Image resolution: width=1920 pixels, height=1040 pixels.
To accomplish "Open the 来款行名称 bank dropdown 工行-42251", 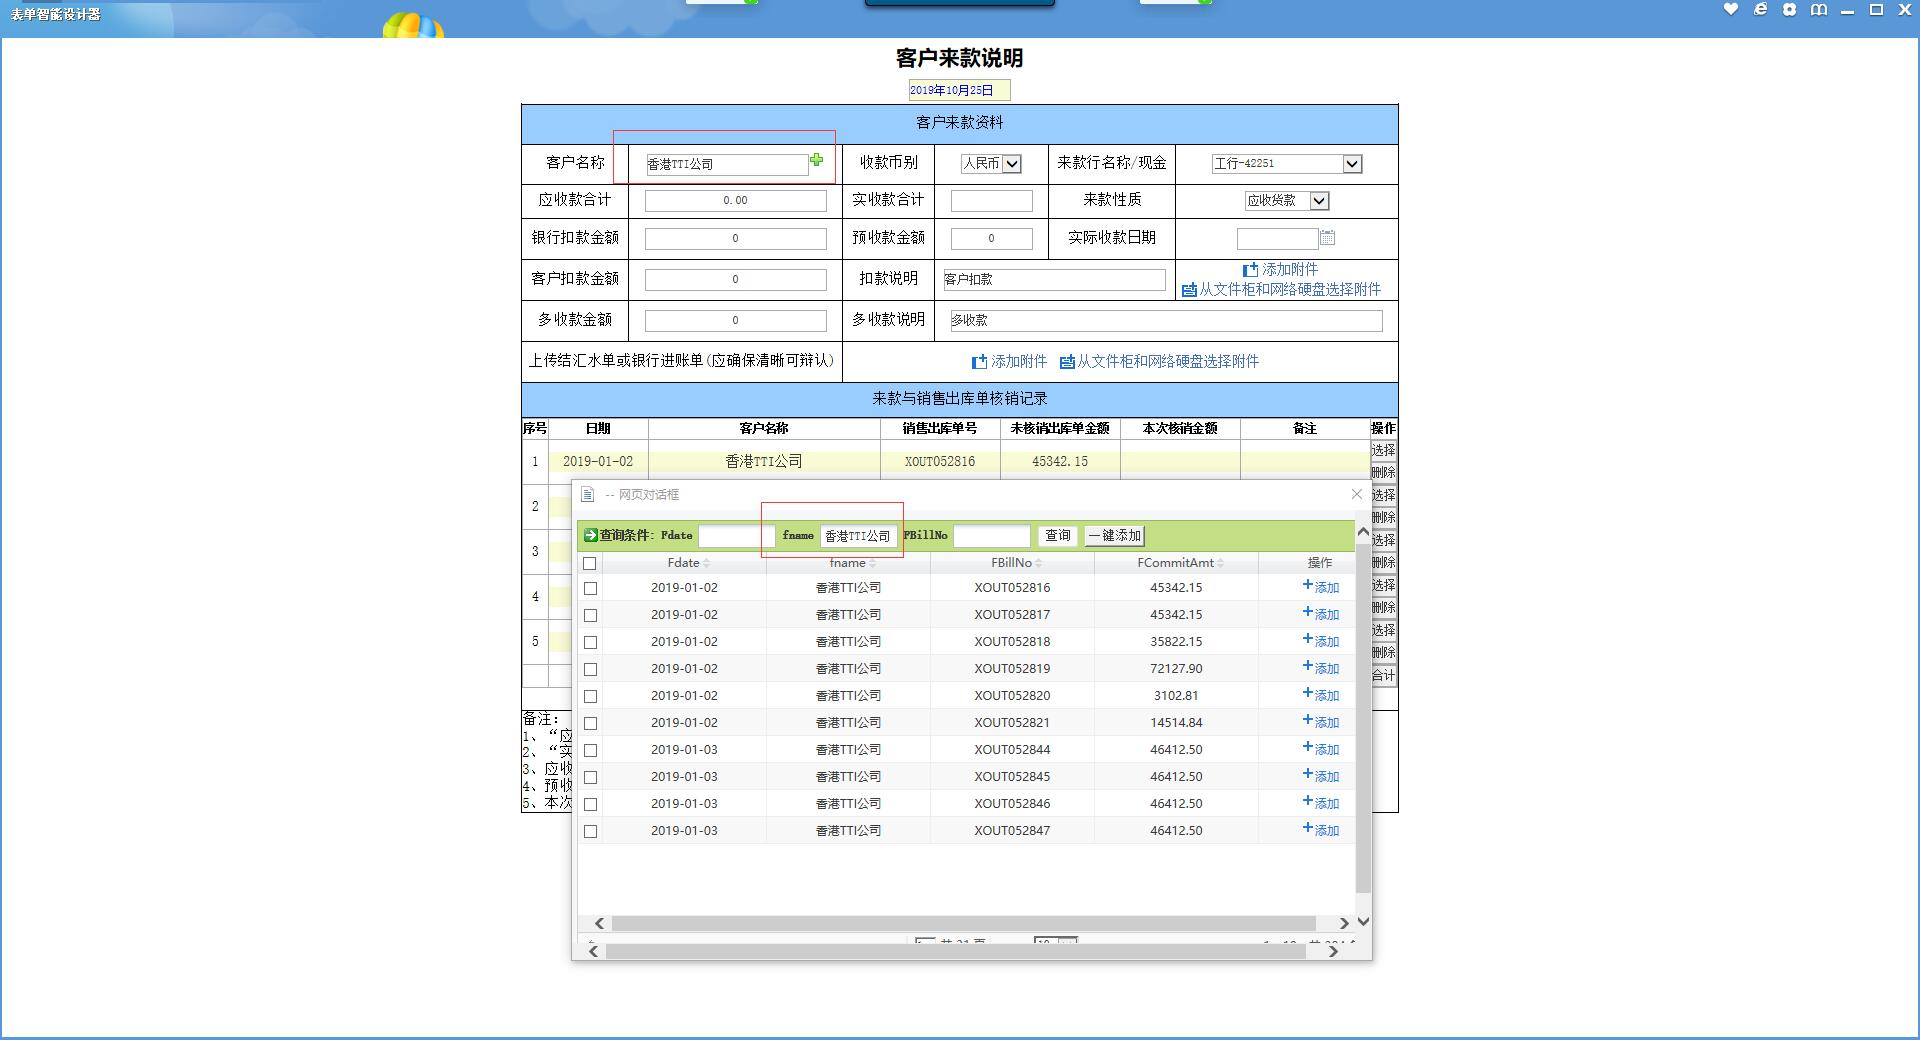I will (x=1286, y=163).
